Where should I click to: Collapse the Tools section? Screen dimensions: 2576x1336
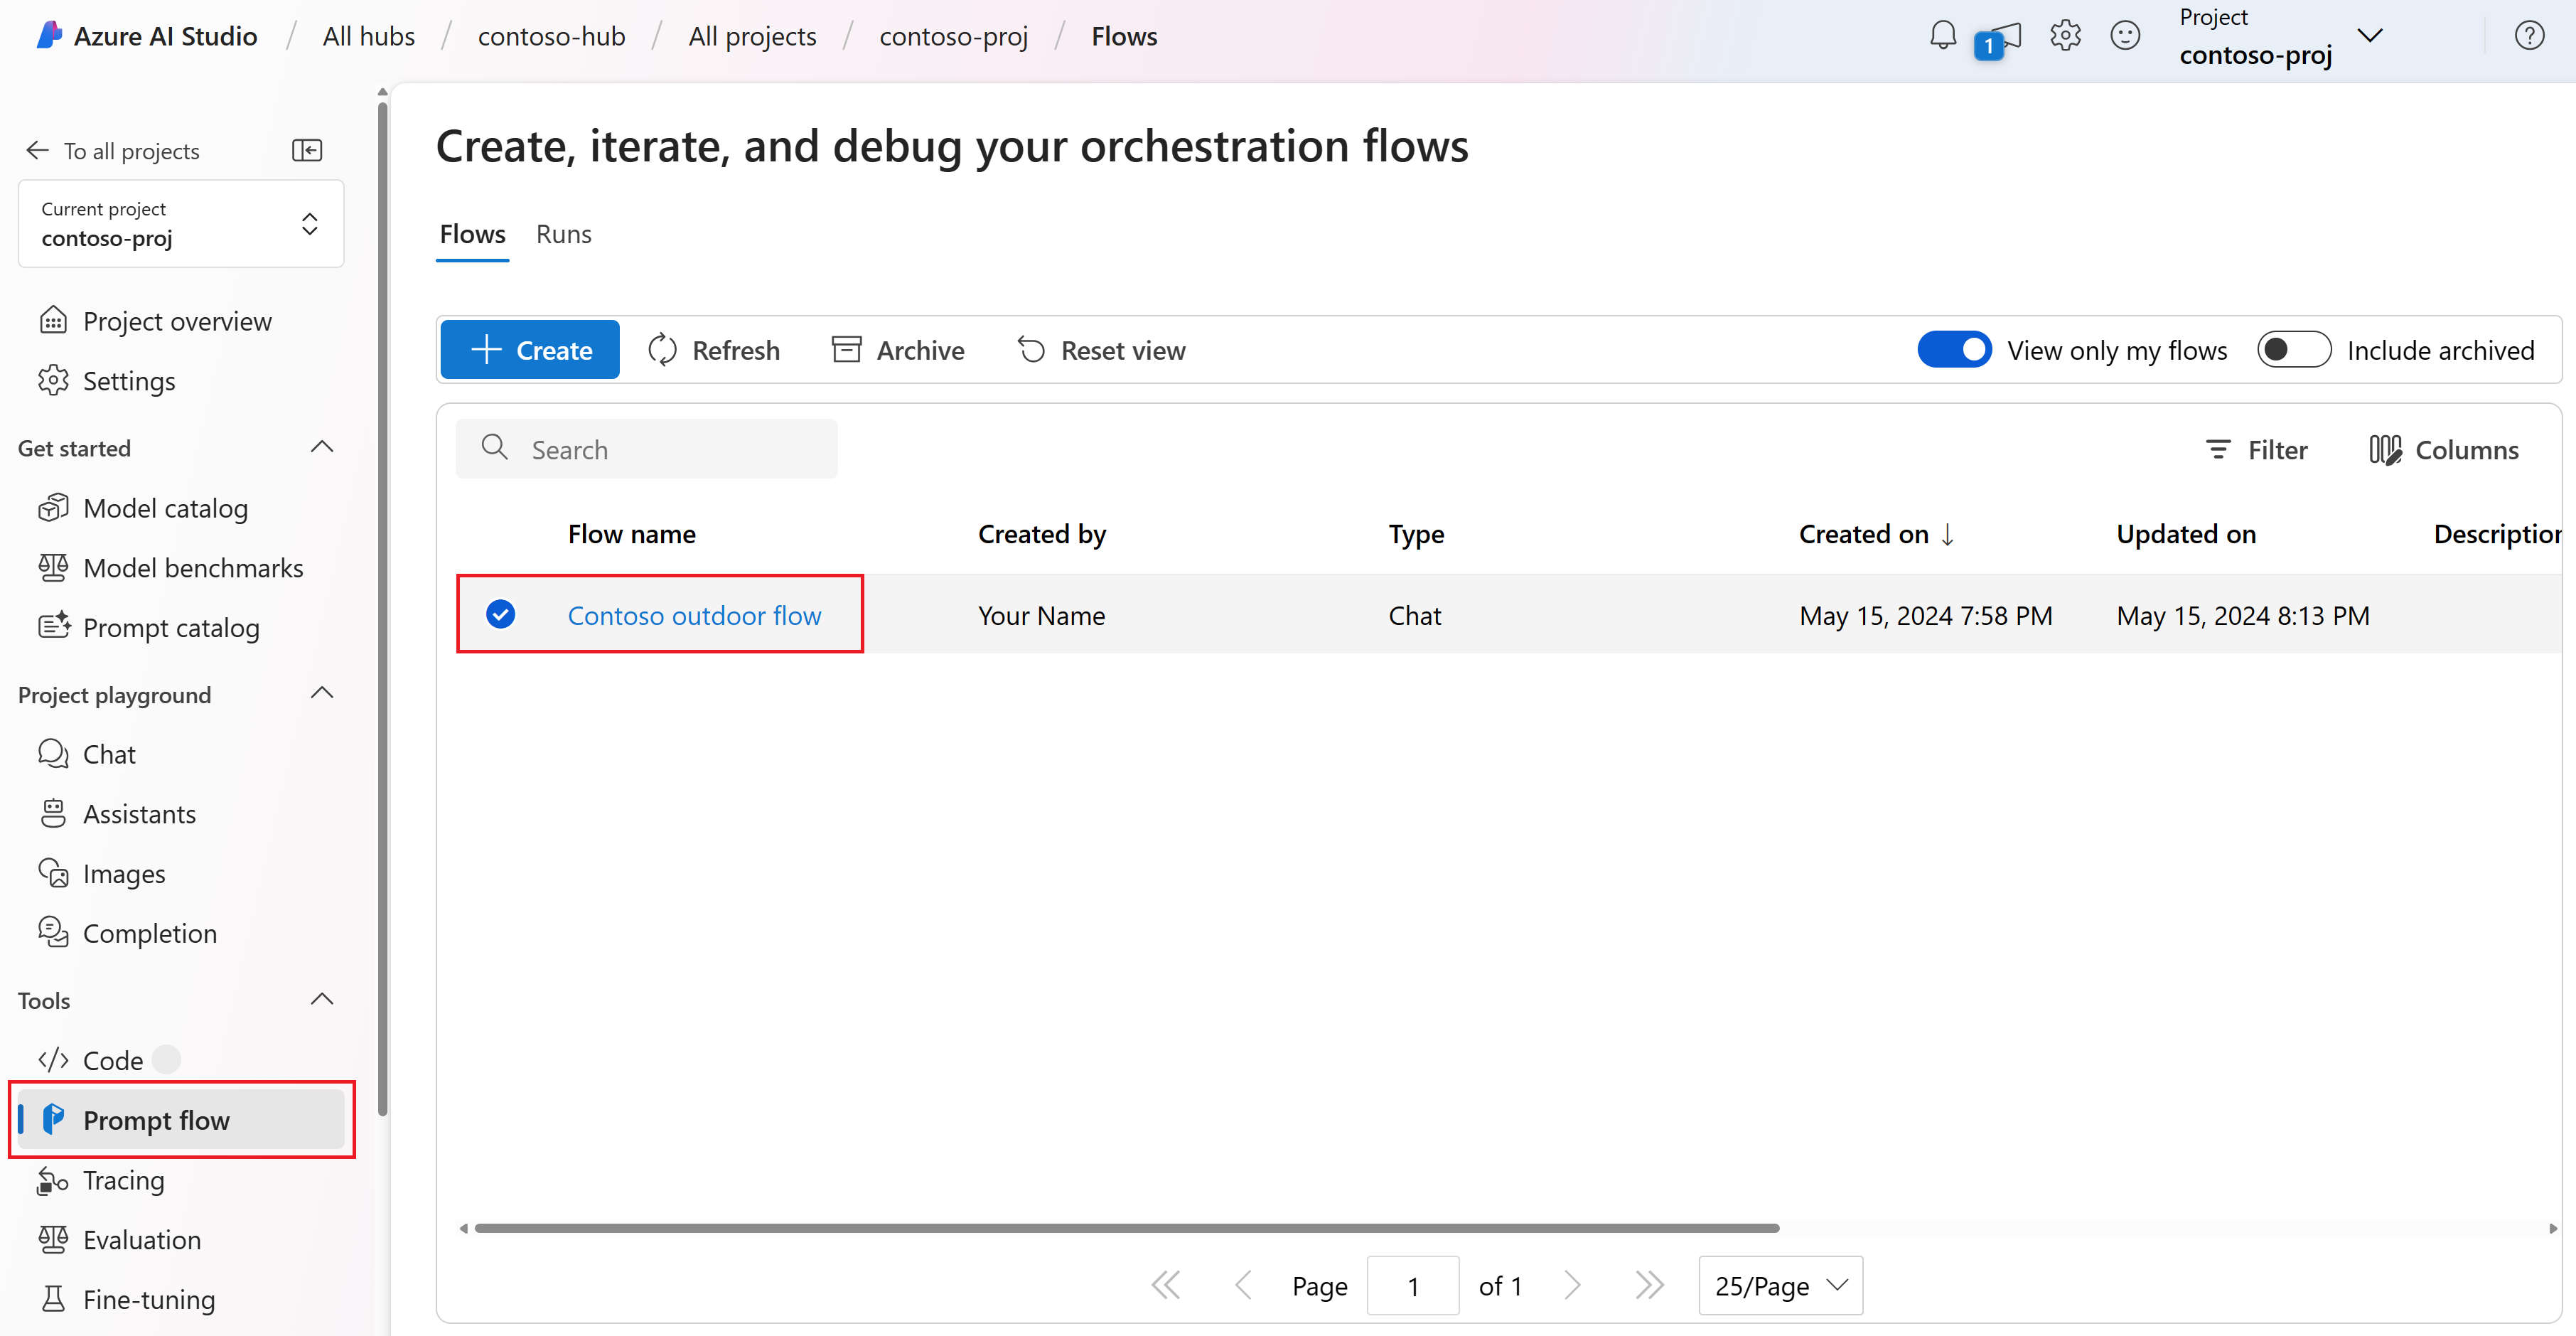click(322, 999)
